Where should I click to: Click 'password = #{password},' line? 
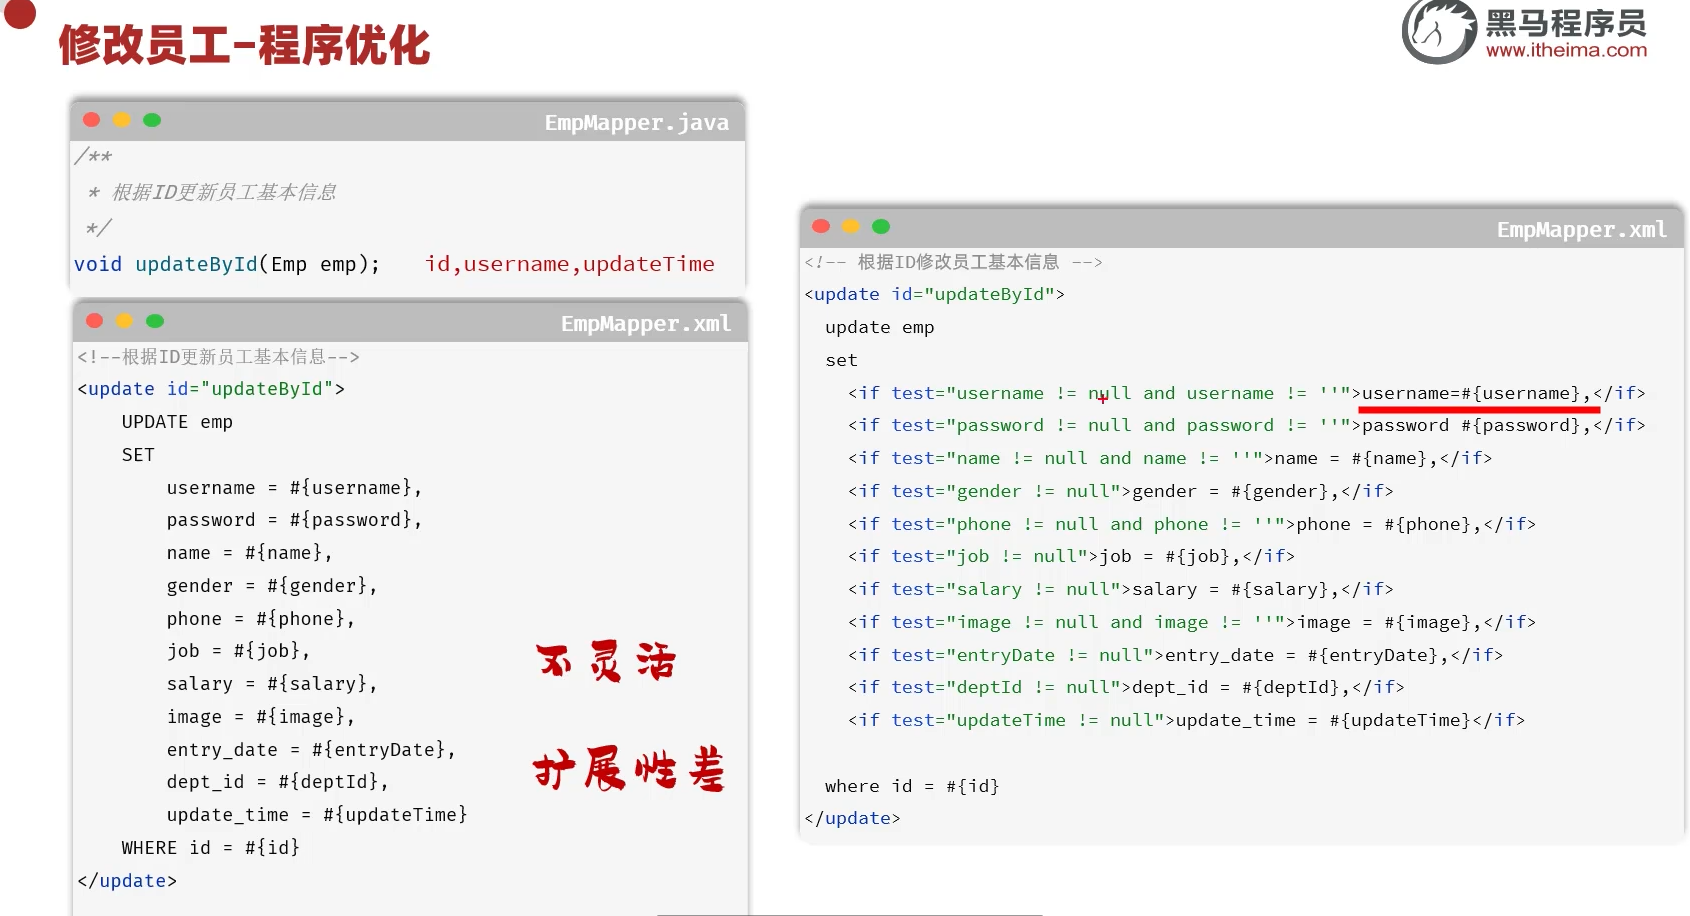294,520
